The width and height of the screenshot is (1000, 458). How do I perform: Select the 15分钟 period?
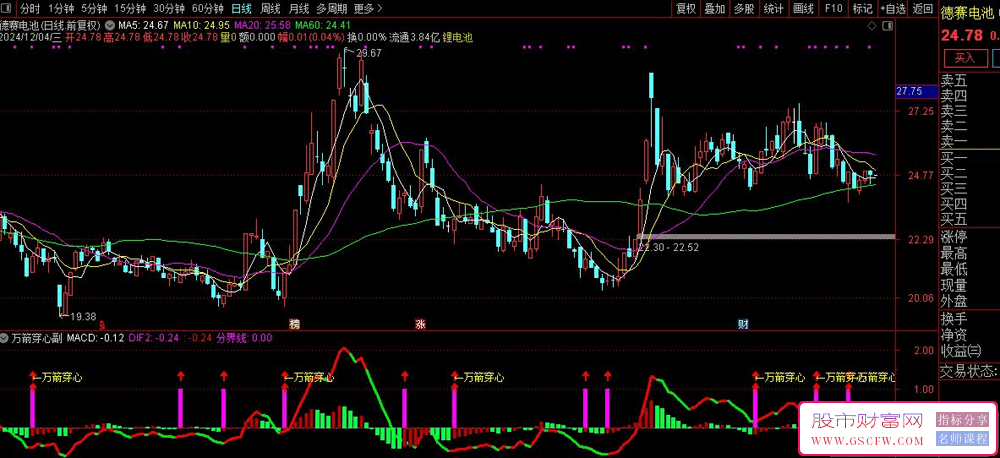(129, 9)
